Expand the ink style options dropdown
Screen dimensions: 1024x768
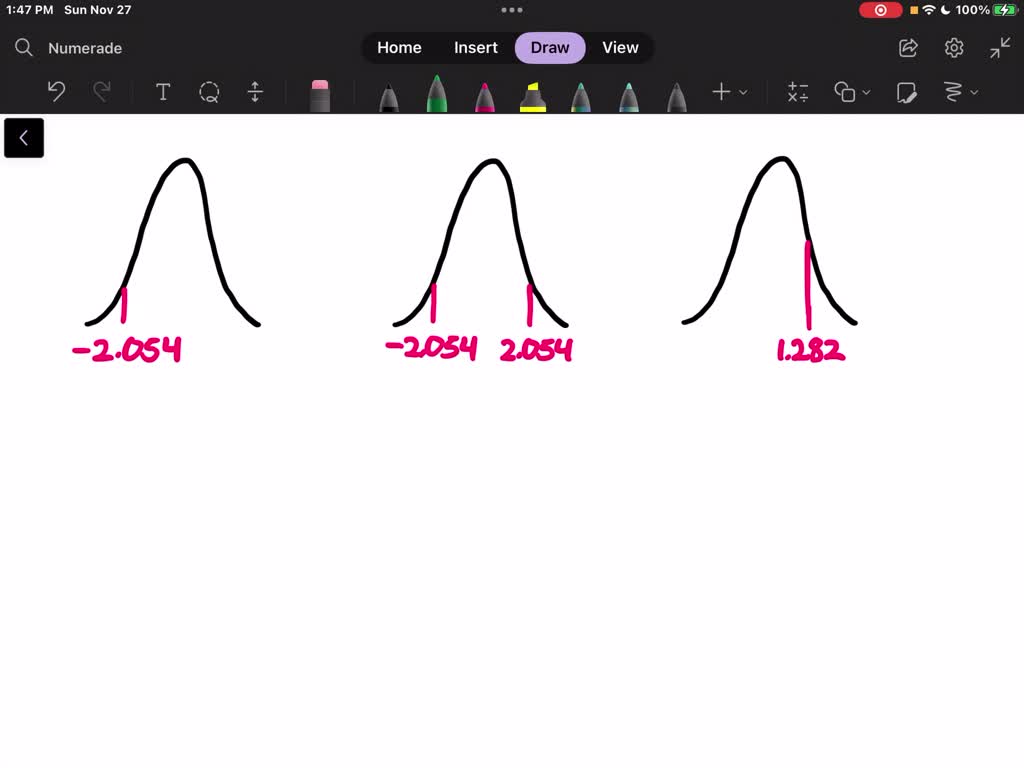tap(960, 92)
